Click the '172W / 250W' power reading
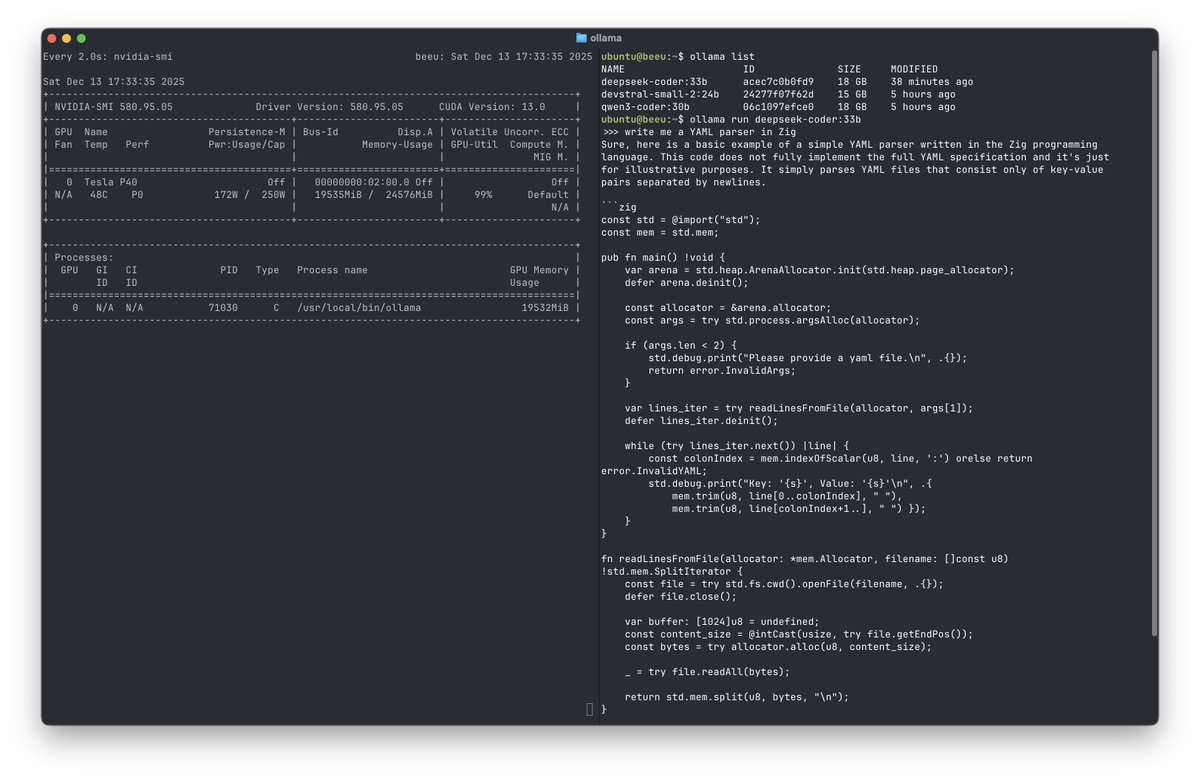 point(250,195)
